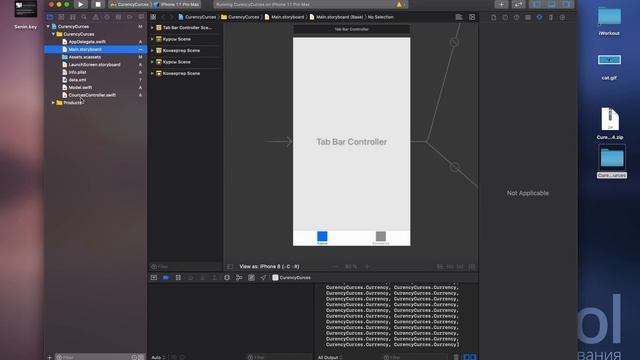This screenshot has height=360, width=640.
Task: Click Main.storyboard (Base) breadcrumb
Action: 336,17
